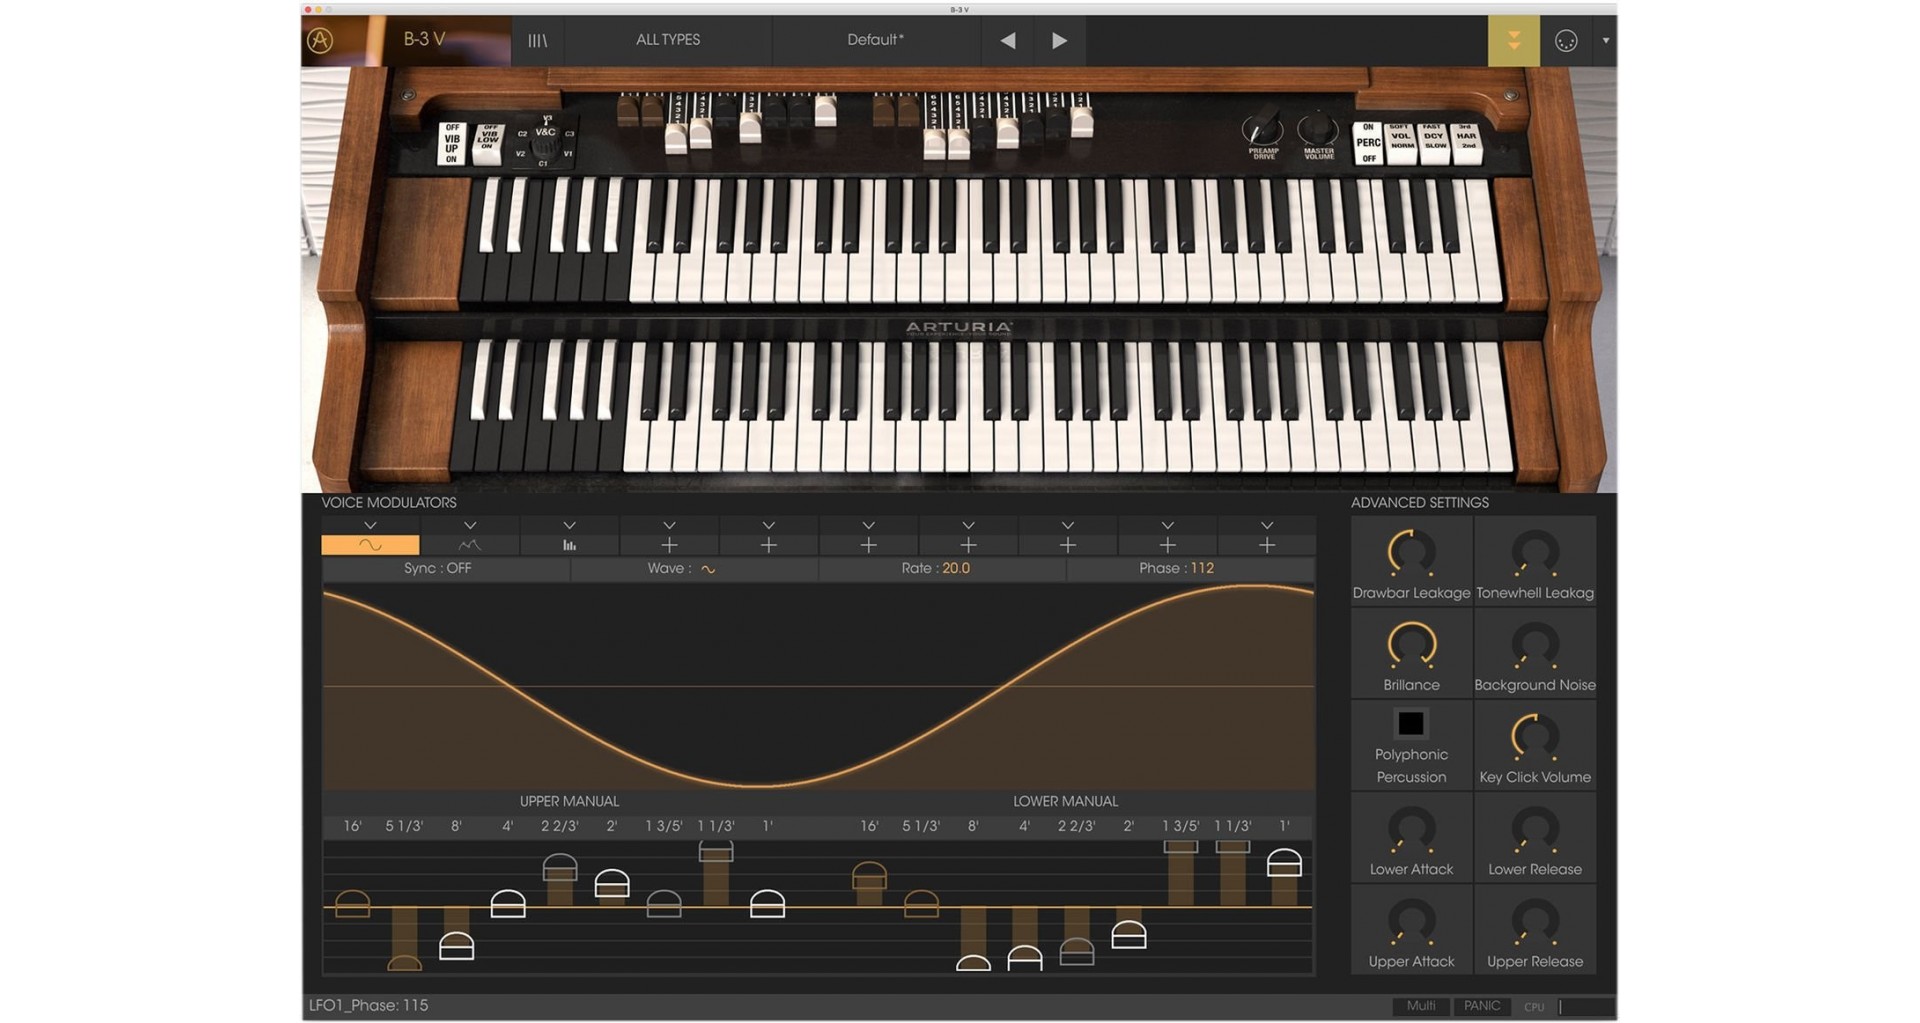Open MIDI controller settings icon
The height and width of the screenshot is (1023, 1920).
1566,40
